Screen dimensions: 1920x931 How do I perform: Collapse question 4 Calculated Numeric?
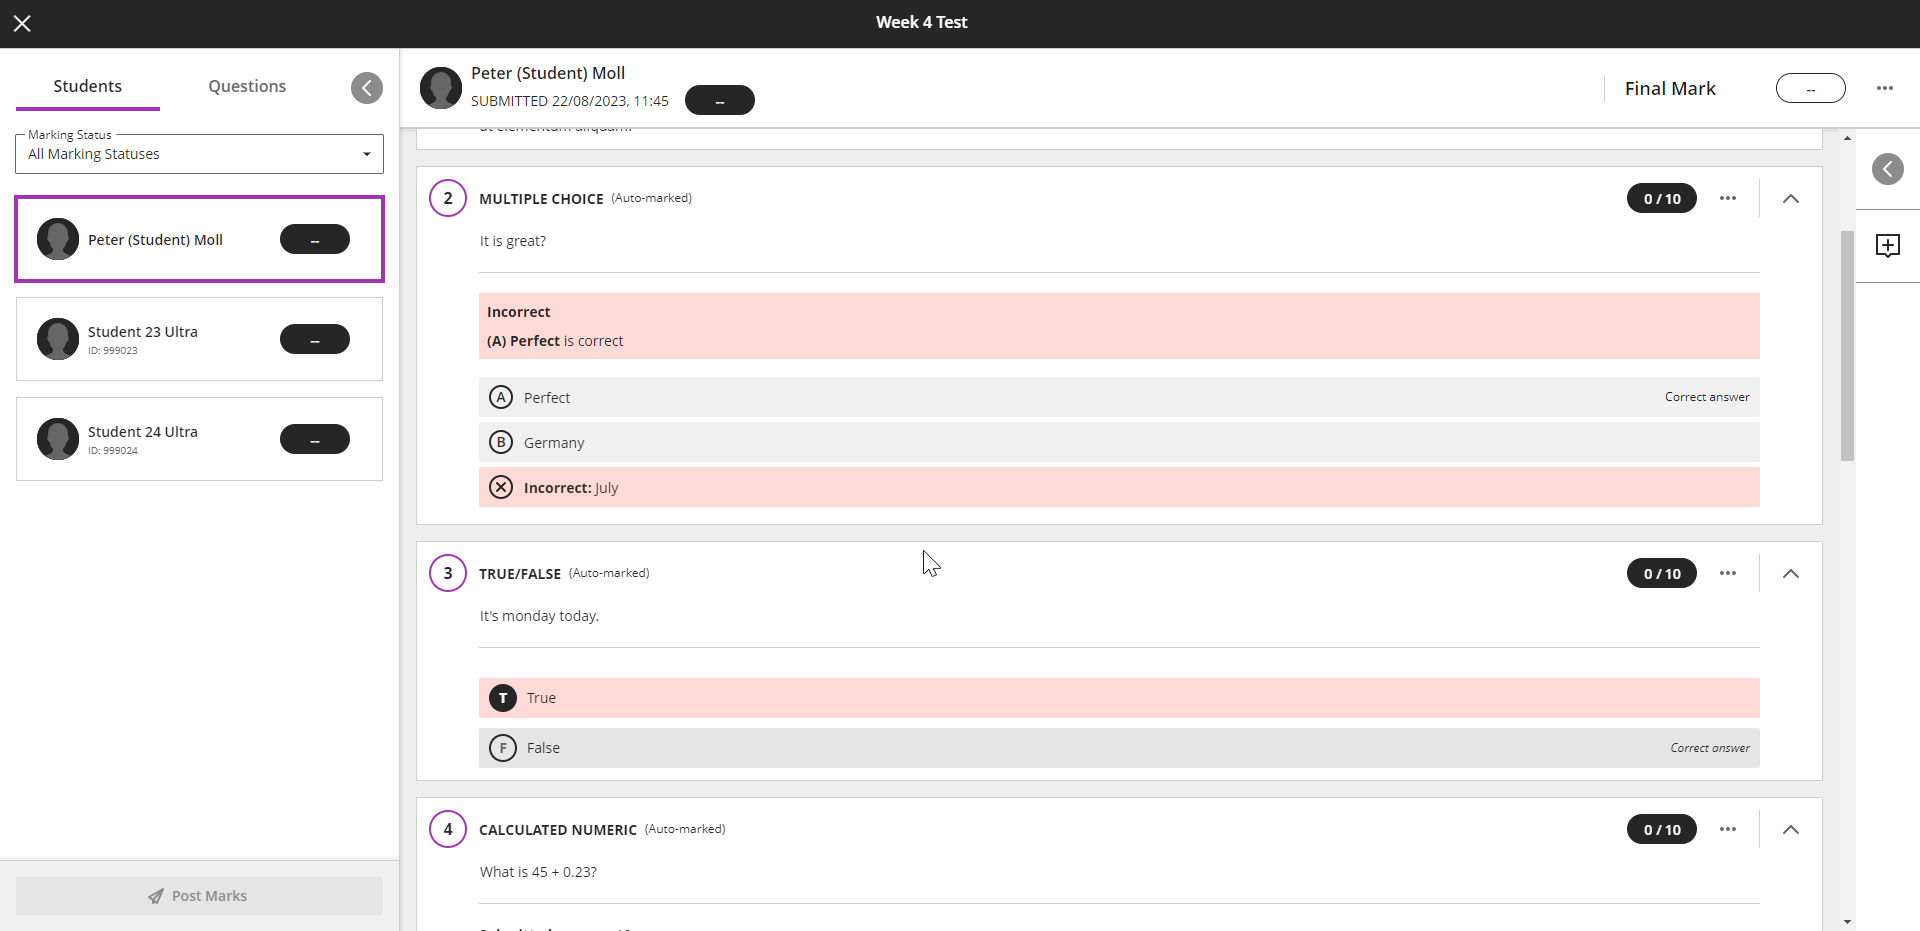[x=1790, y=830]
